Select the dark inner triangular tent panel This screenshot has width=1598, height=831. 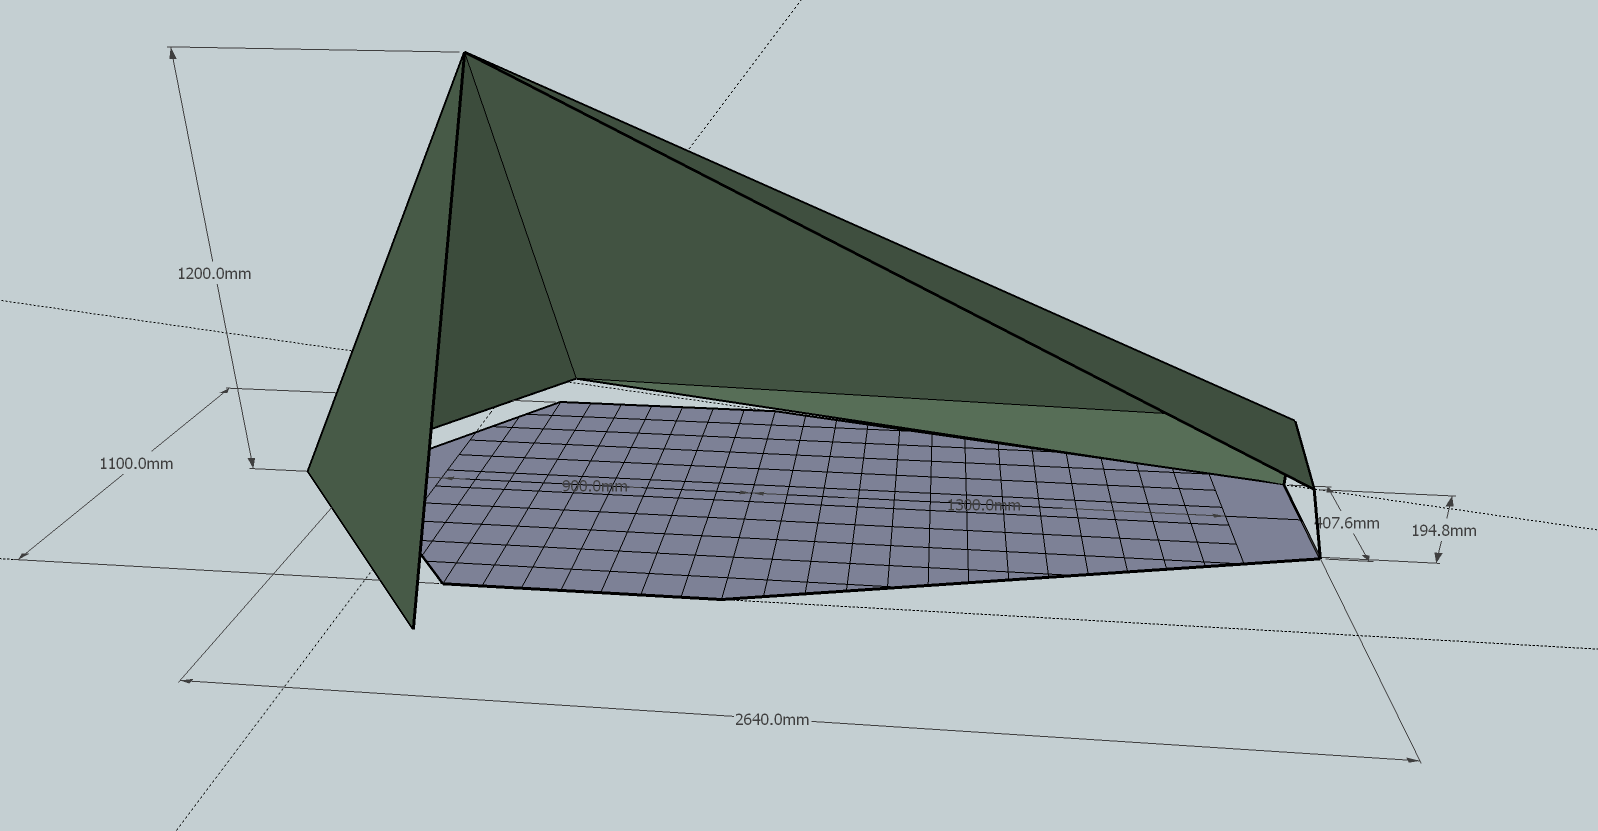tap(500, 300)
